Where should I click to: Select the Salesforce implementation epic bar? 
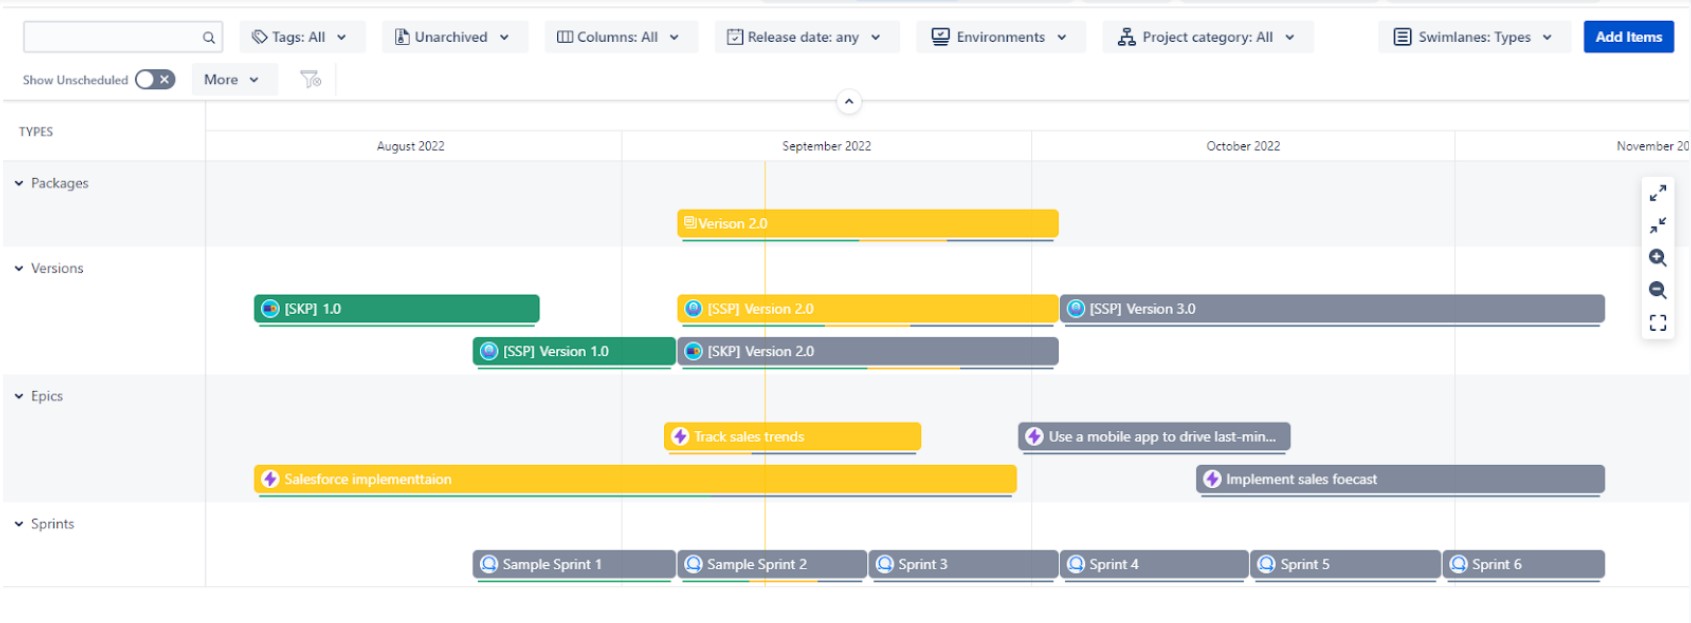(x=635, y=479)
